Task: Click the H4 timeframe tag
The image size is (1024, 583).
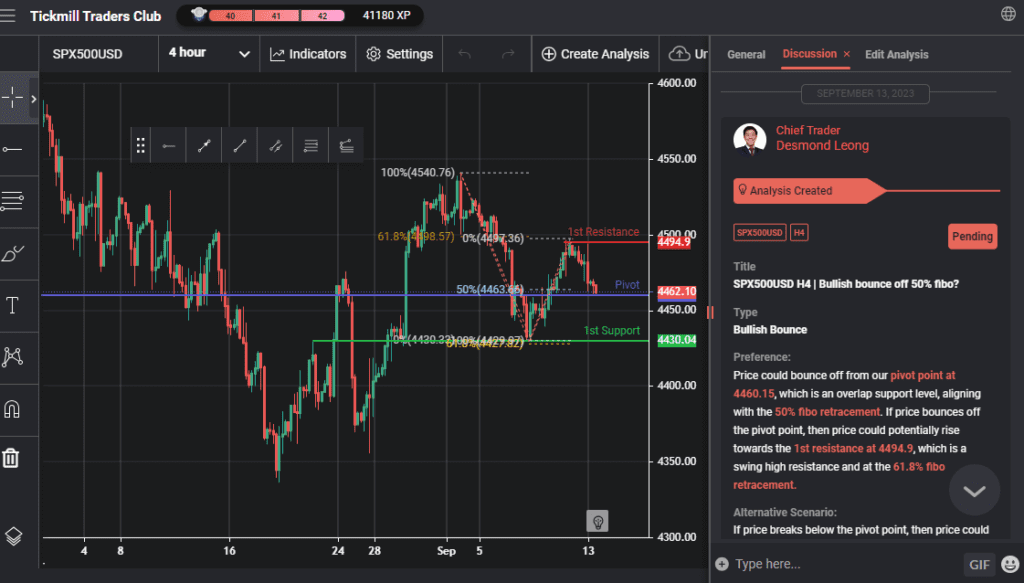Action: click(799, 232)
